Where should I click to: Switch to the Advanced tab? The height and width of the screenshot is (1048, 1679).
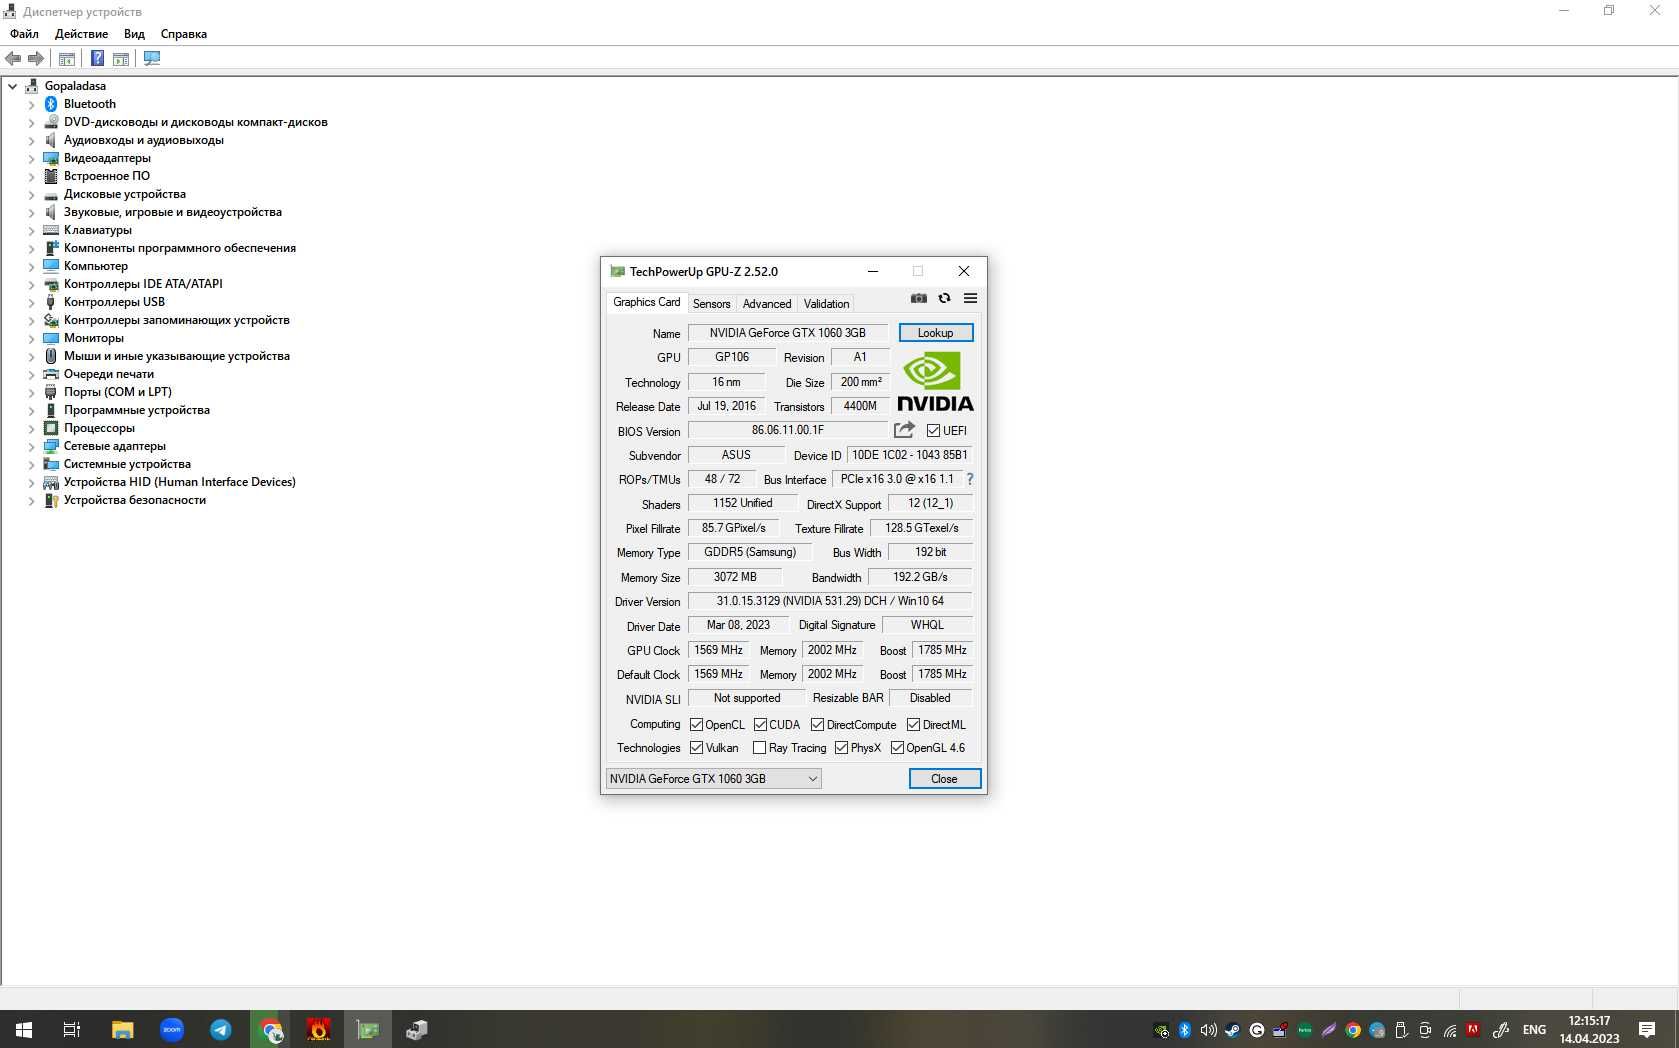coord(767,304)
